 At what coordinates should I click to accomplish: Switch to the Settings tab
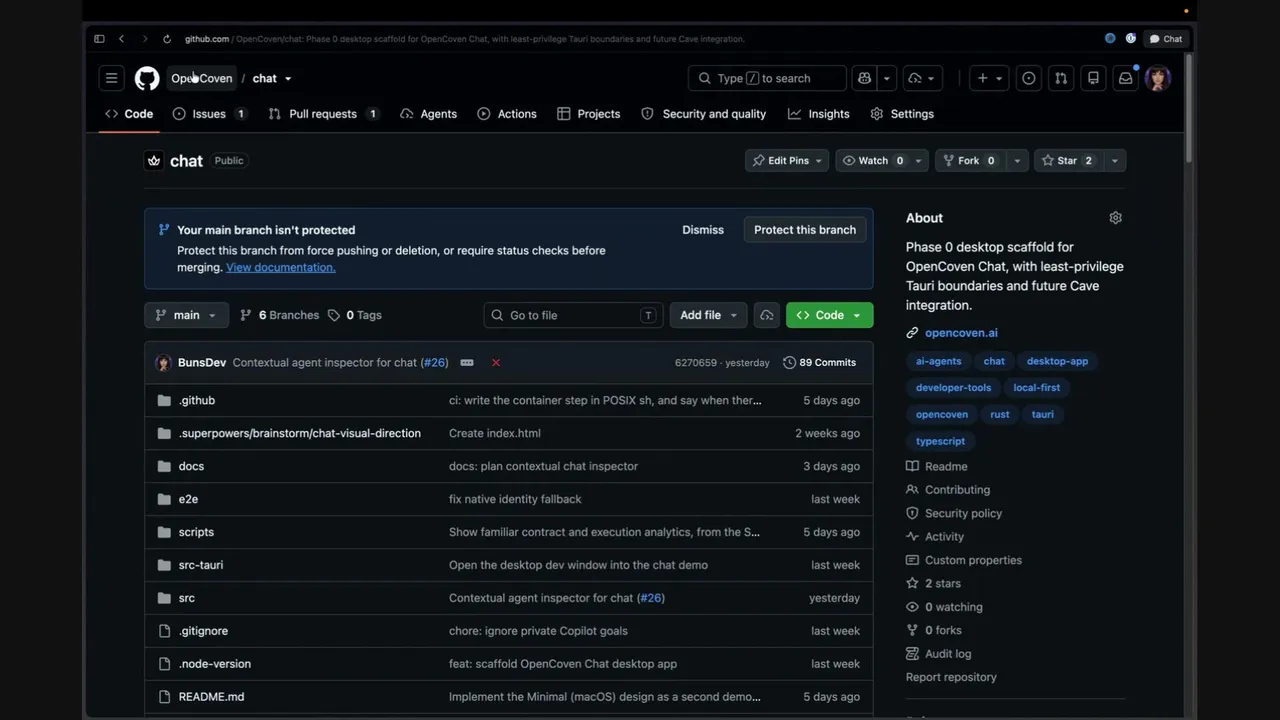902,114
